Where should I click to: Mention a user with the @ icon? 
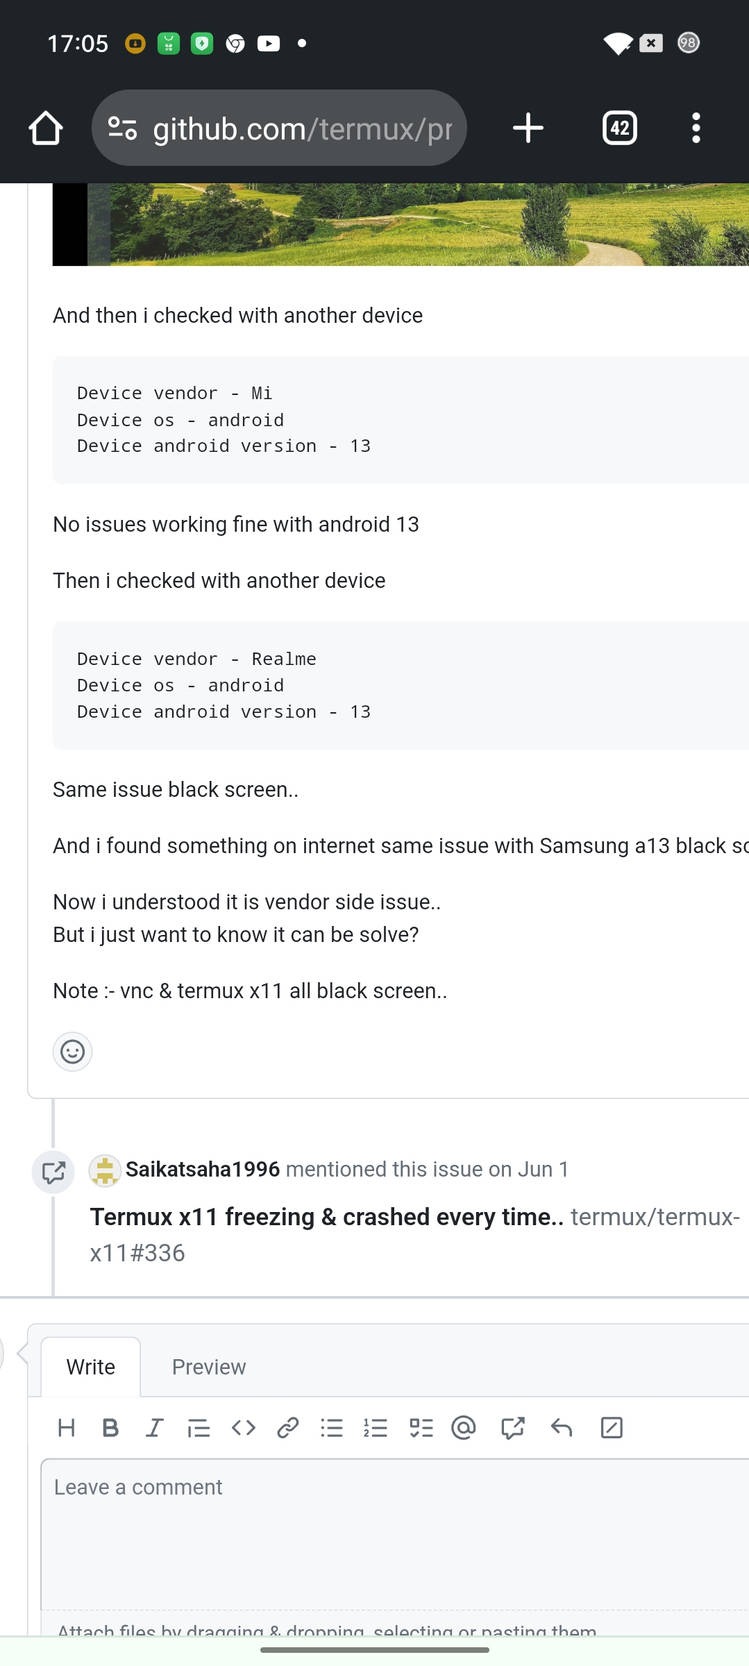464,1427
